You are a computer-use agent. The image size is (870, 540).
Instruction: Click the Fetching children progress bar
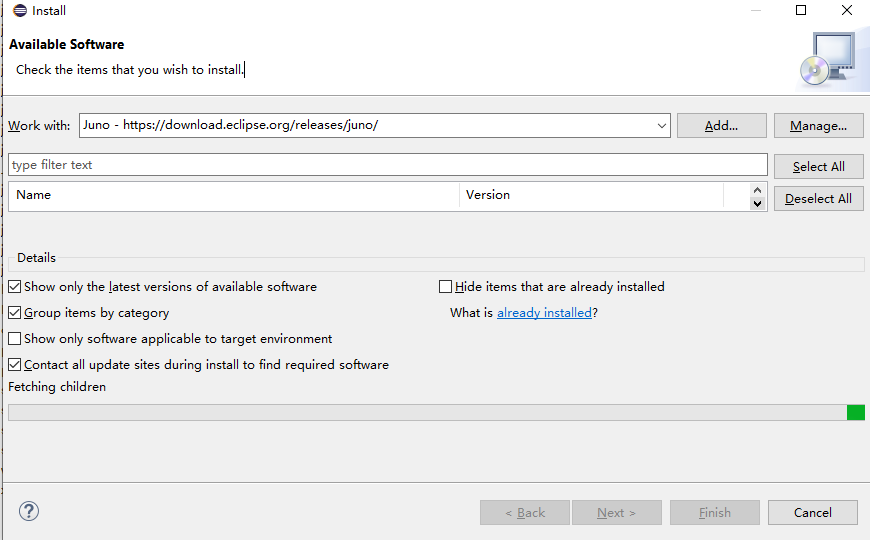click(x=436, y=412)
